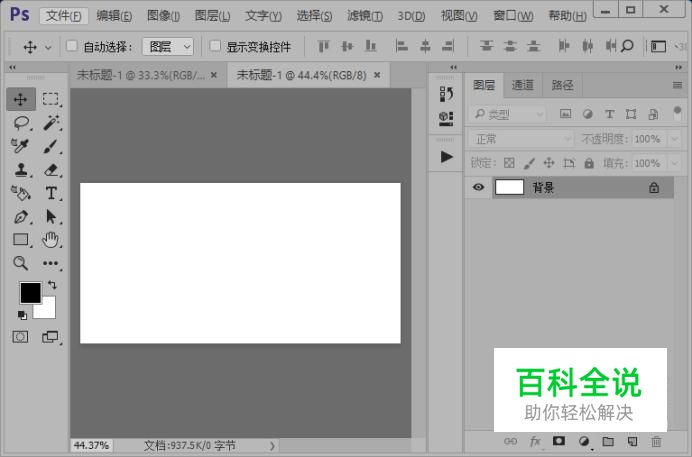Expand the status bar info arrow
692x457 pixels.
[272, 446]
